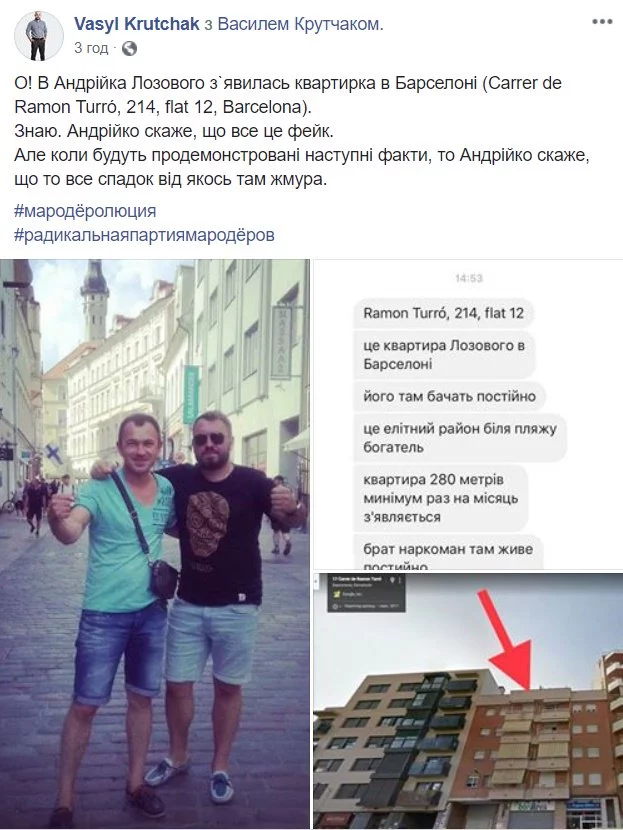Click the public globe privacy icon

click(x=129, y=49)
